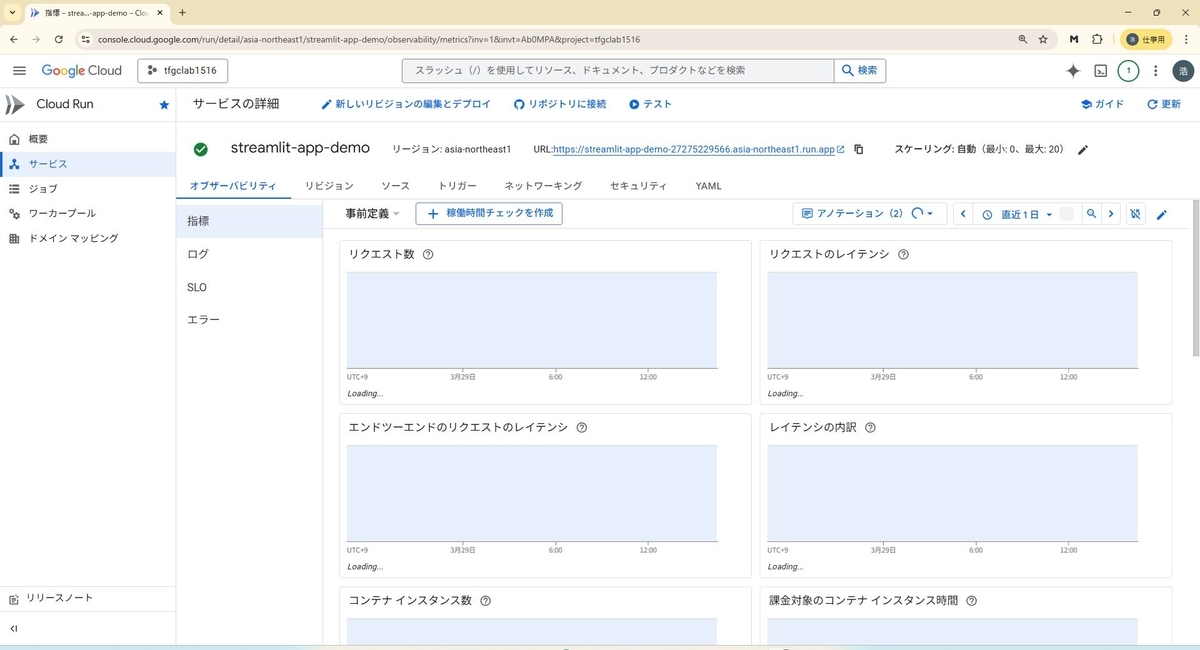
Task: Click the Cloud Run product header
Action: click(x=65, y=104)
